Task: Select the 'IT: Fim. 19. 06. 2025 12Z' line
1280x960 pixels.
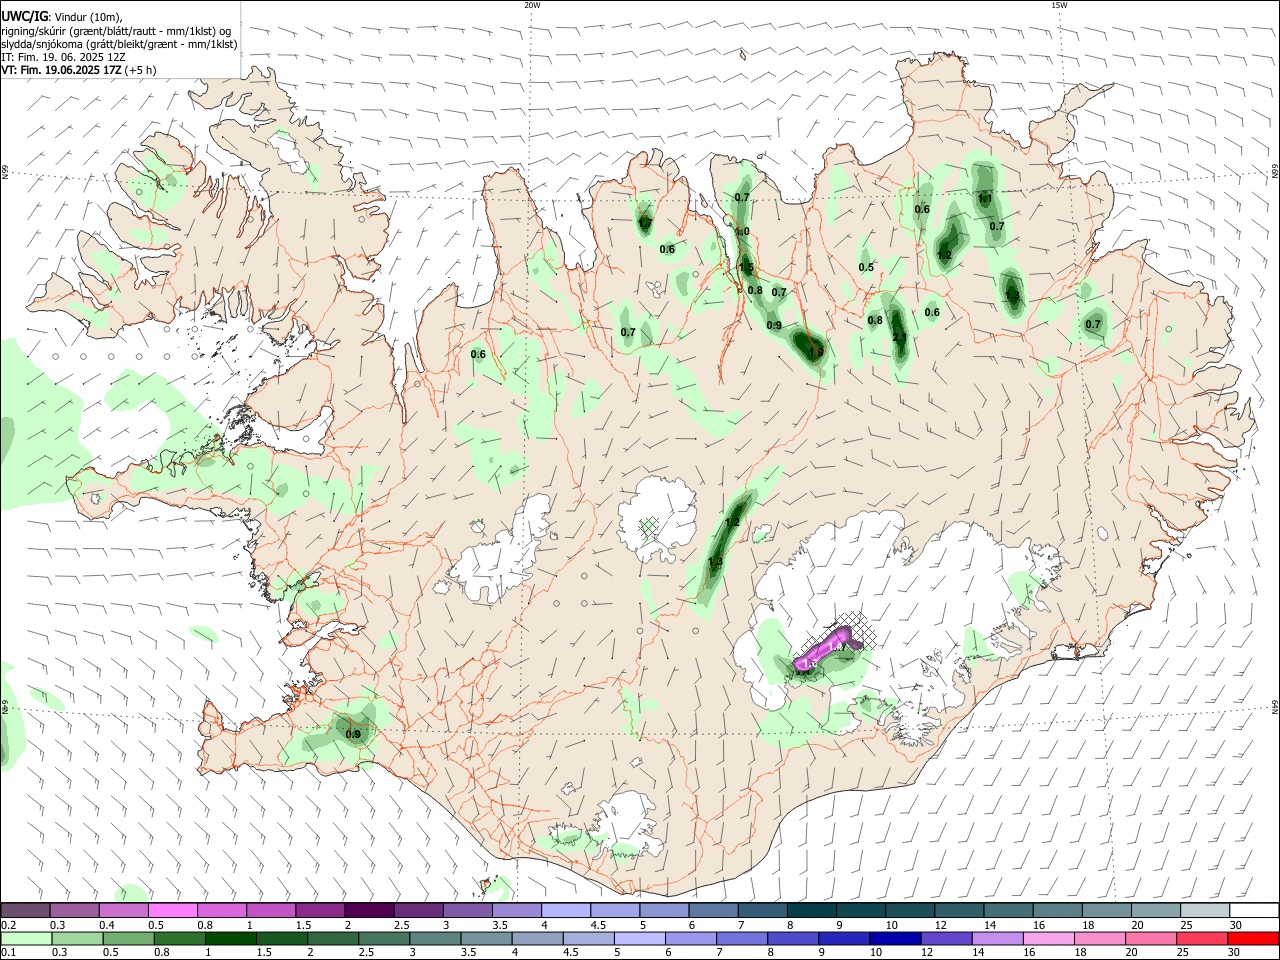Action: pyautogui.click(x=61, y=57)
